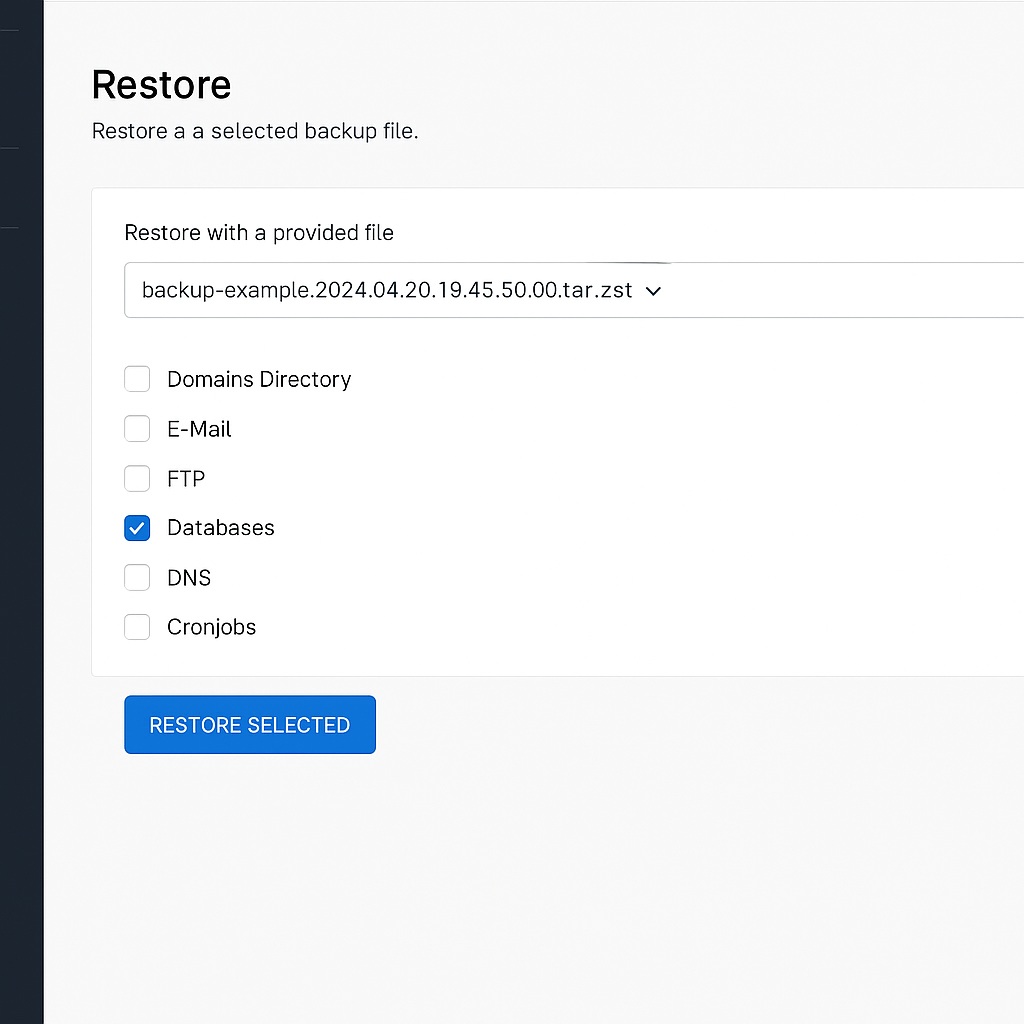Click the 'Restore with a provided file' label

click(259, 233)
